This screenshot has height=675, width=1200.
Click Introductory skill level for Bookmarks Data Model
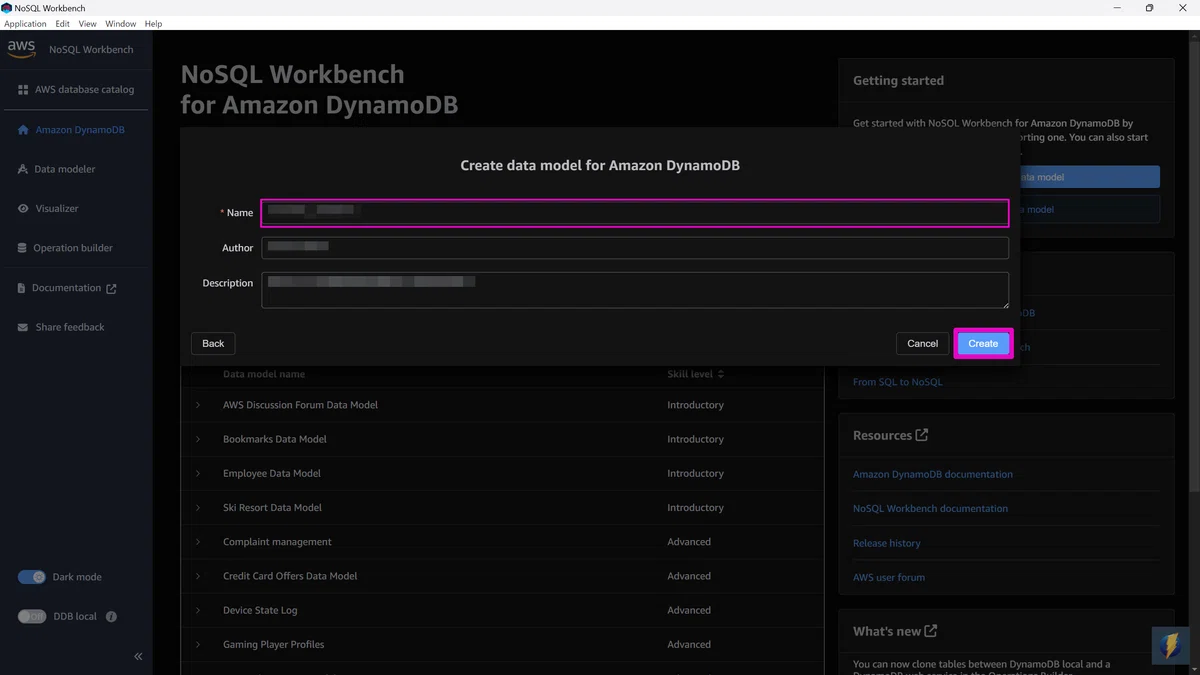click(x=695, y=439)
